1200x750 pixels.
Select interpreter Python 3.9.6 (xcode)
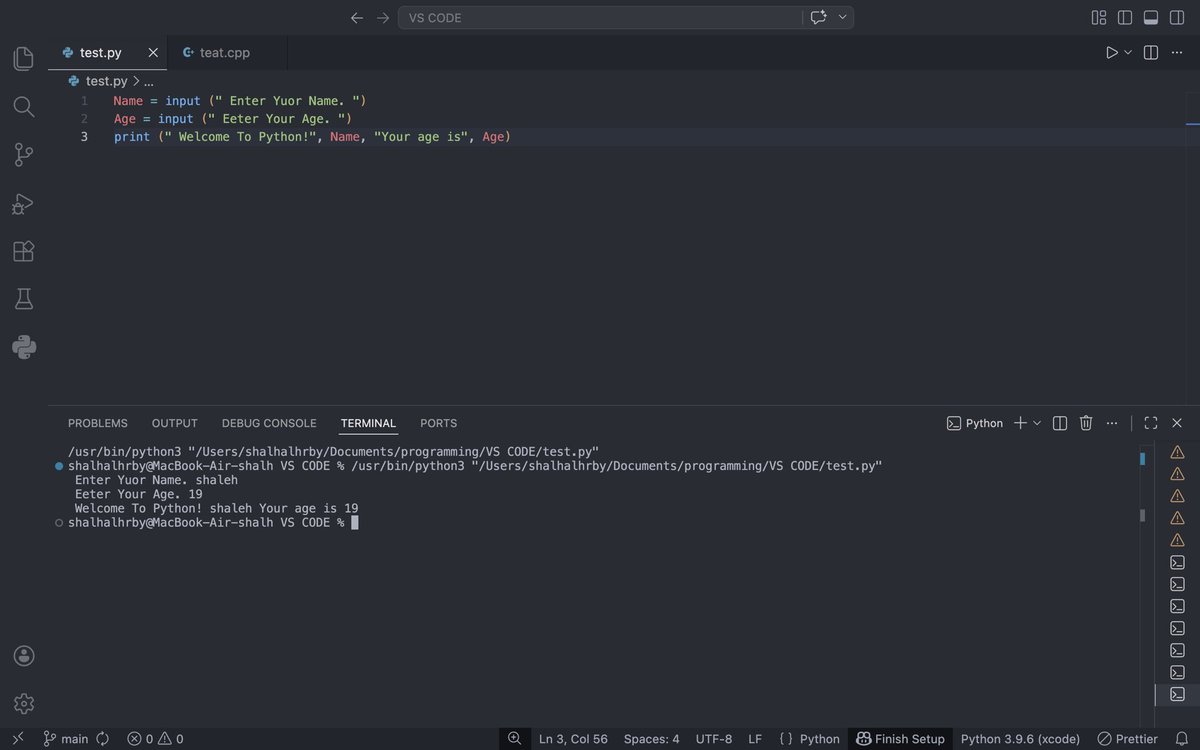[x=1020, y=739]
